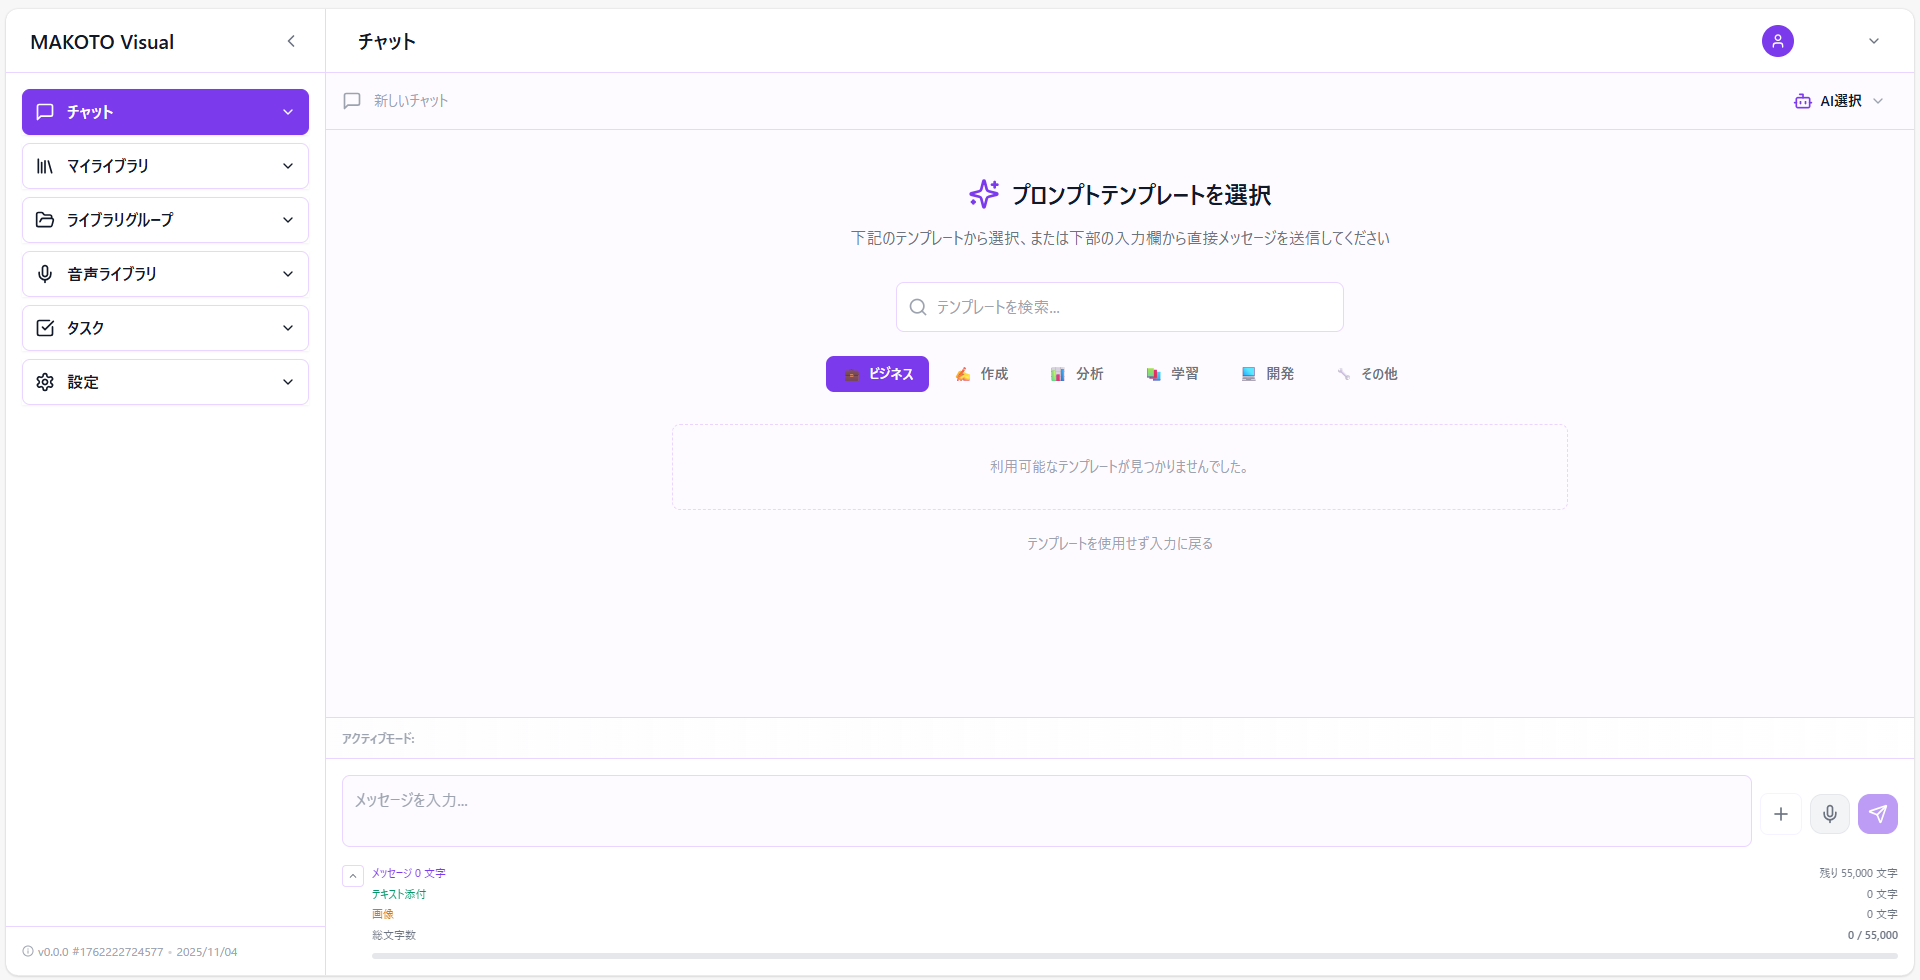Open the 音声ライブラリ microphone icon

point(44,273)
